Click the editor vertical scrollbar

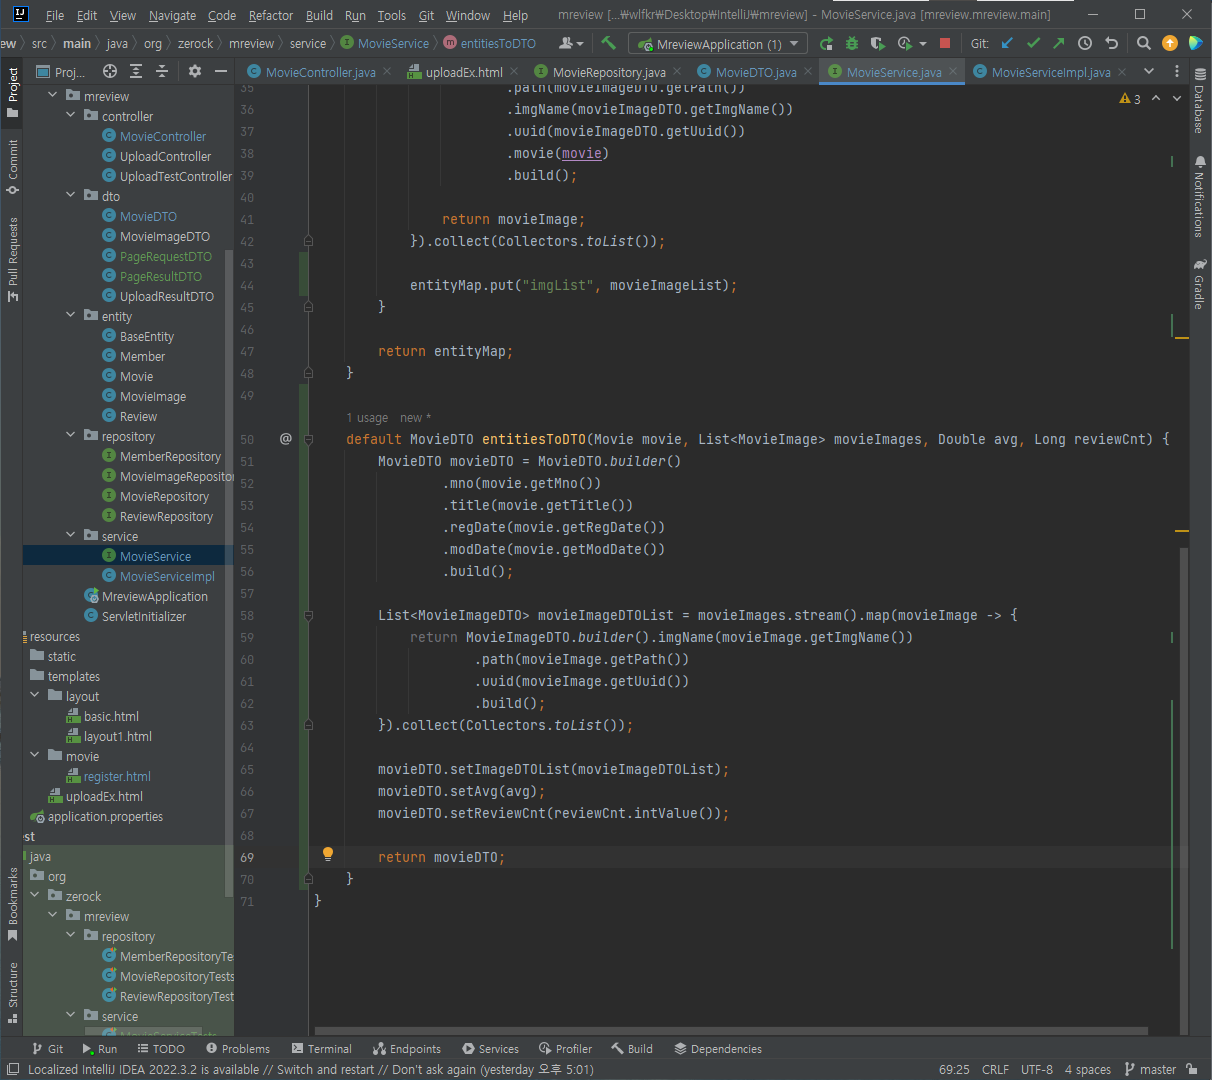(x=1184, y=790)
